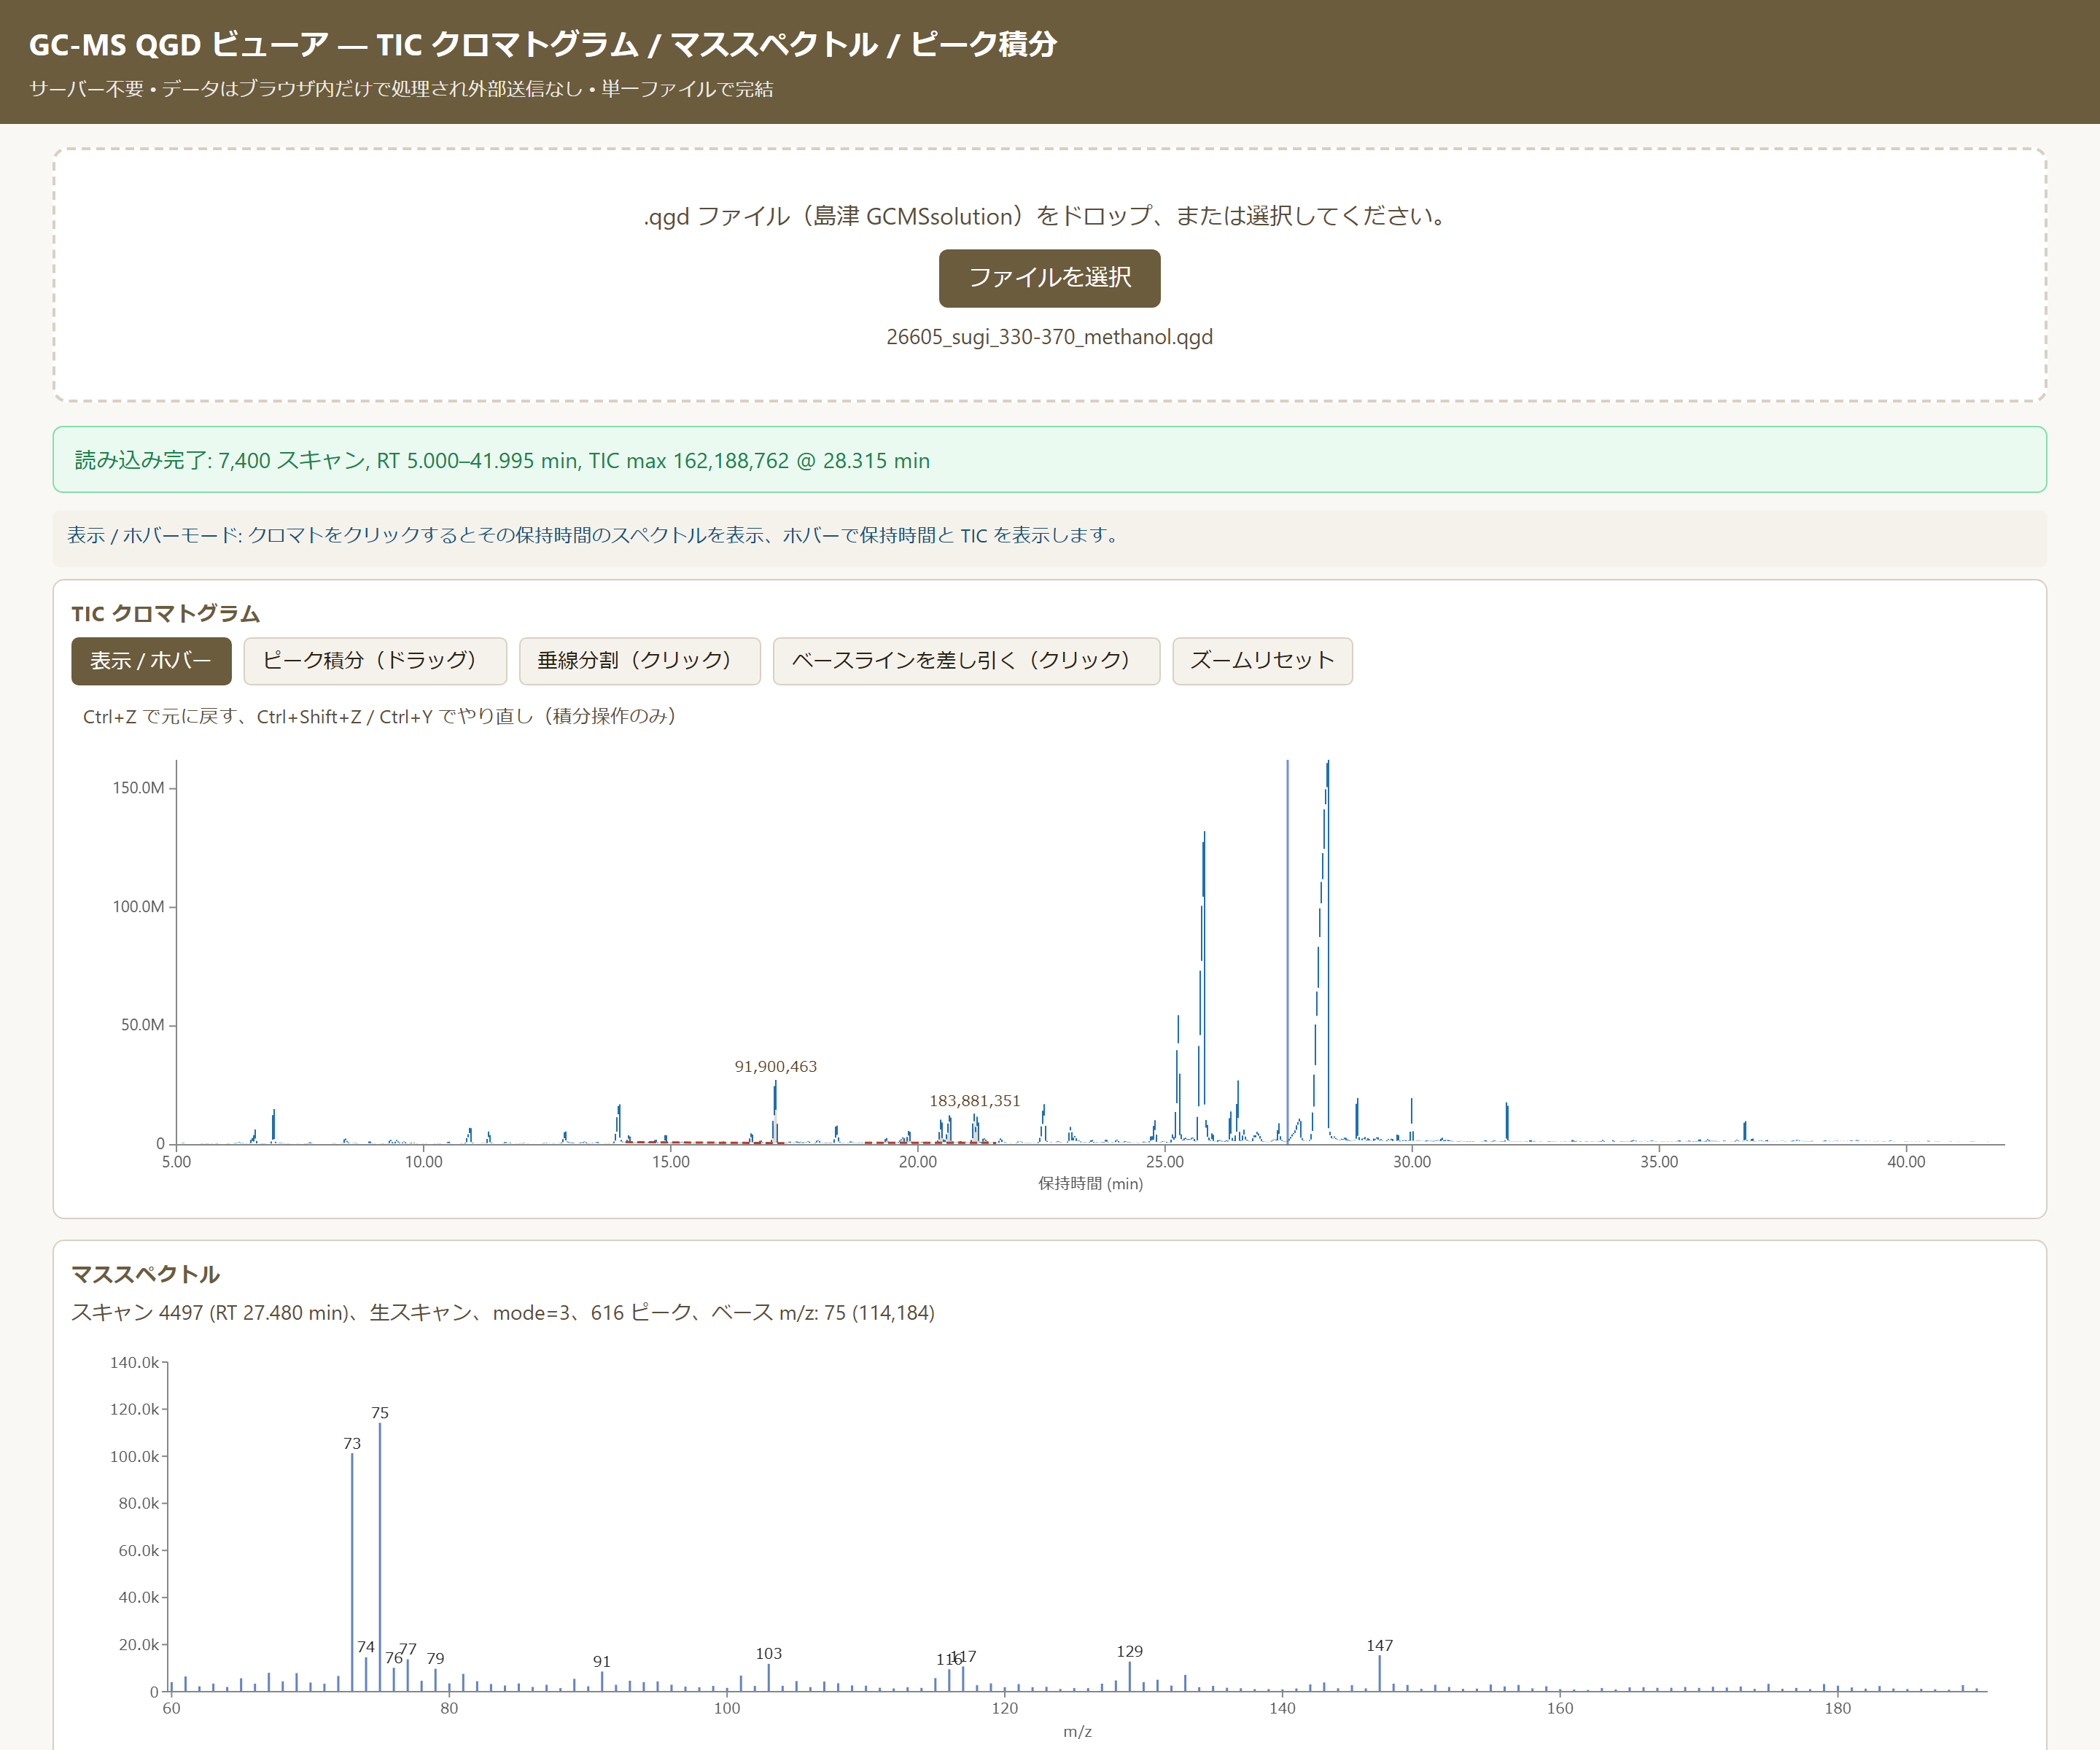The image size is (2100, 1750).
Task: Click the 読み込み完了 status message
Action: (x=1049, y=460)
